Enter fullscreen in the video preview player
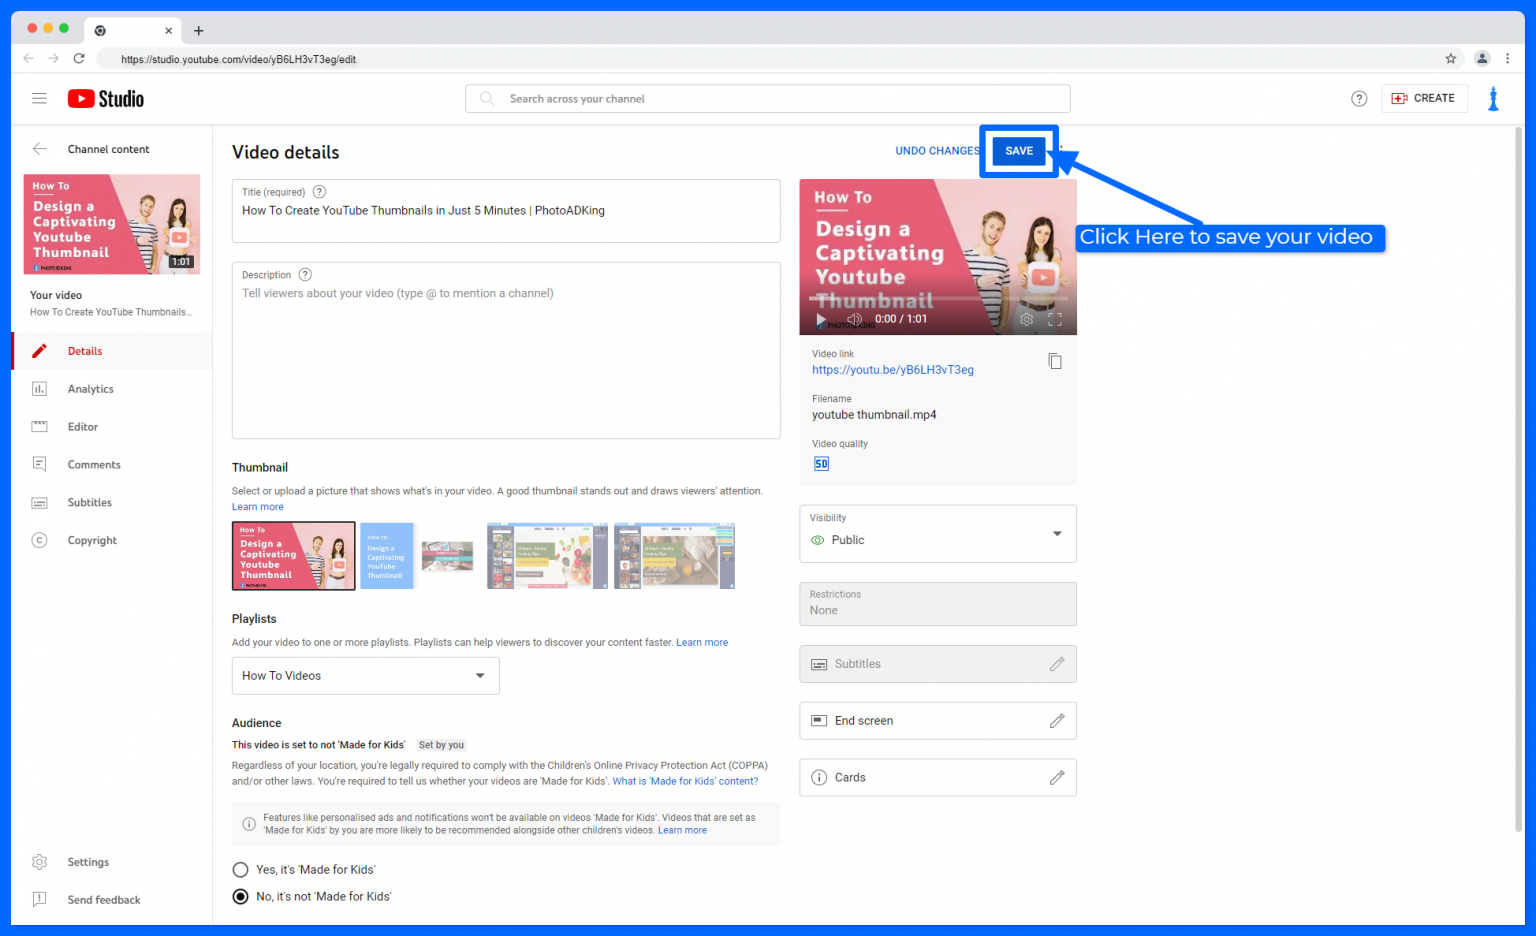Viewport: 1536px width, 936px height. [1056, 319]
